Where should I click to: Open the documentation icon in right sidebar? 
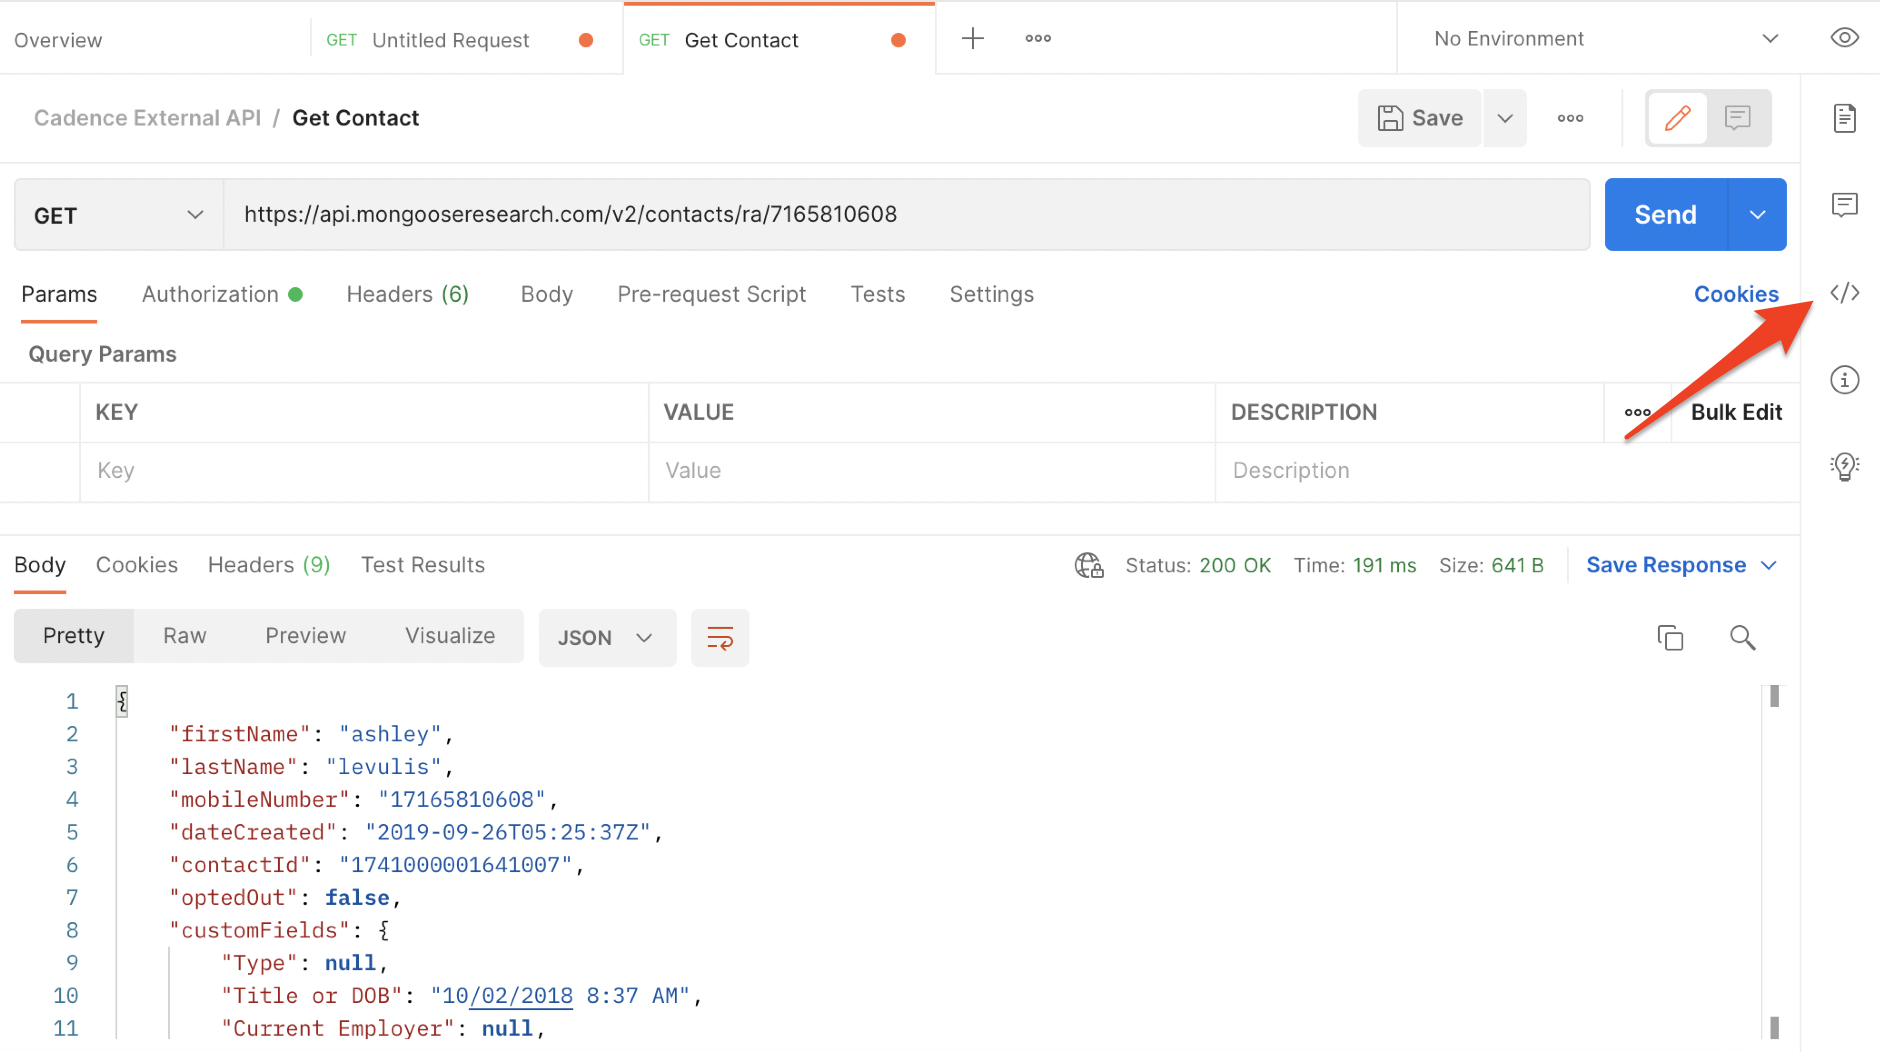click(x=1844, y=118)
